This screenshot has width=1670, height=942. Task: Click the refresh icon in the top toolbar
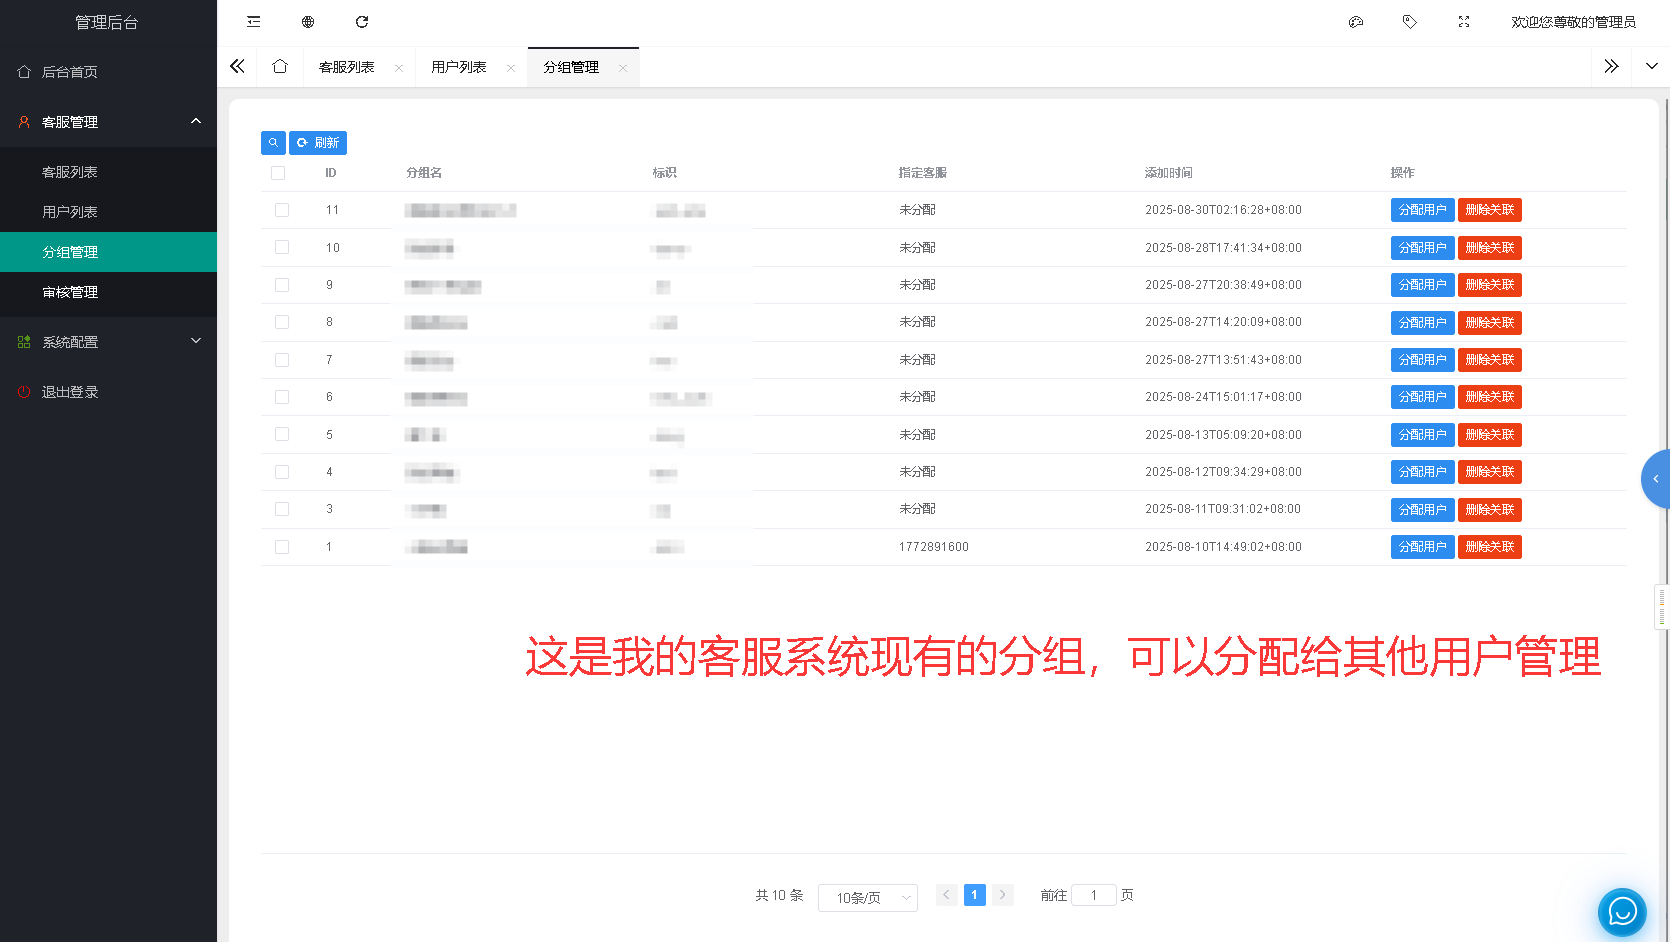[362, 21]
